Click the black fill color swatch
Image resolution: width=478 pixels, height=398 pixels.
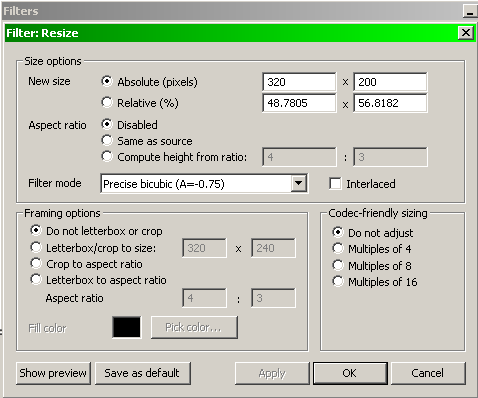tap(127, 327)
